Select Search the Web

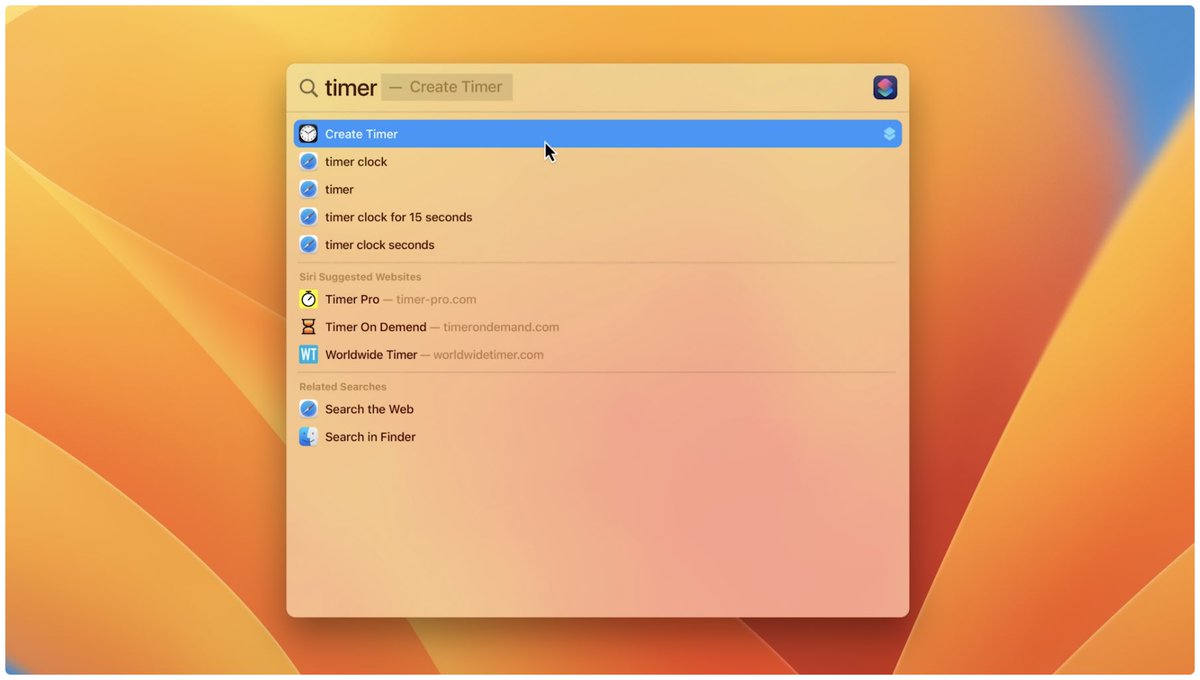[598, 409]
